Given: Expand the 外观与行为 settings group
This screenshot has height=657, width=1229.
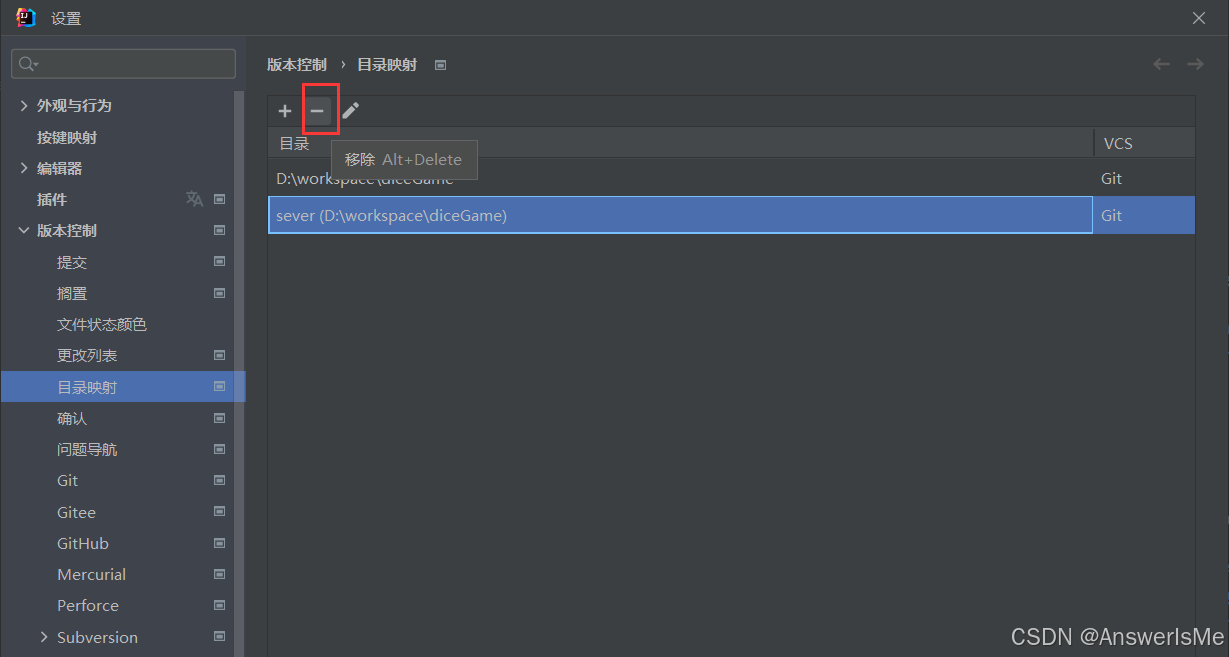Looking at the screenshot, I should [x=25, y=105].
